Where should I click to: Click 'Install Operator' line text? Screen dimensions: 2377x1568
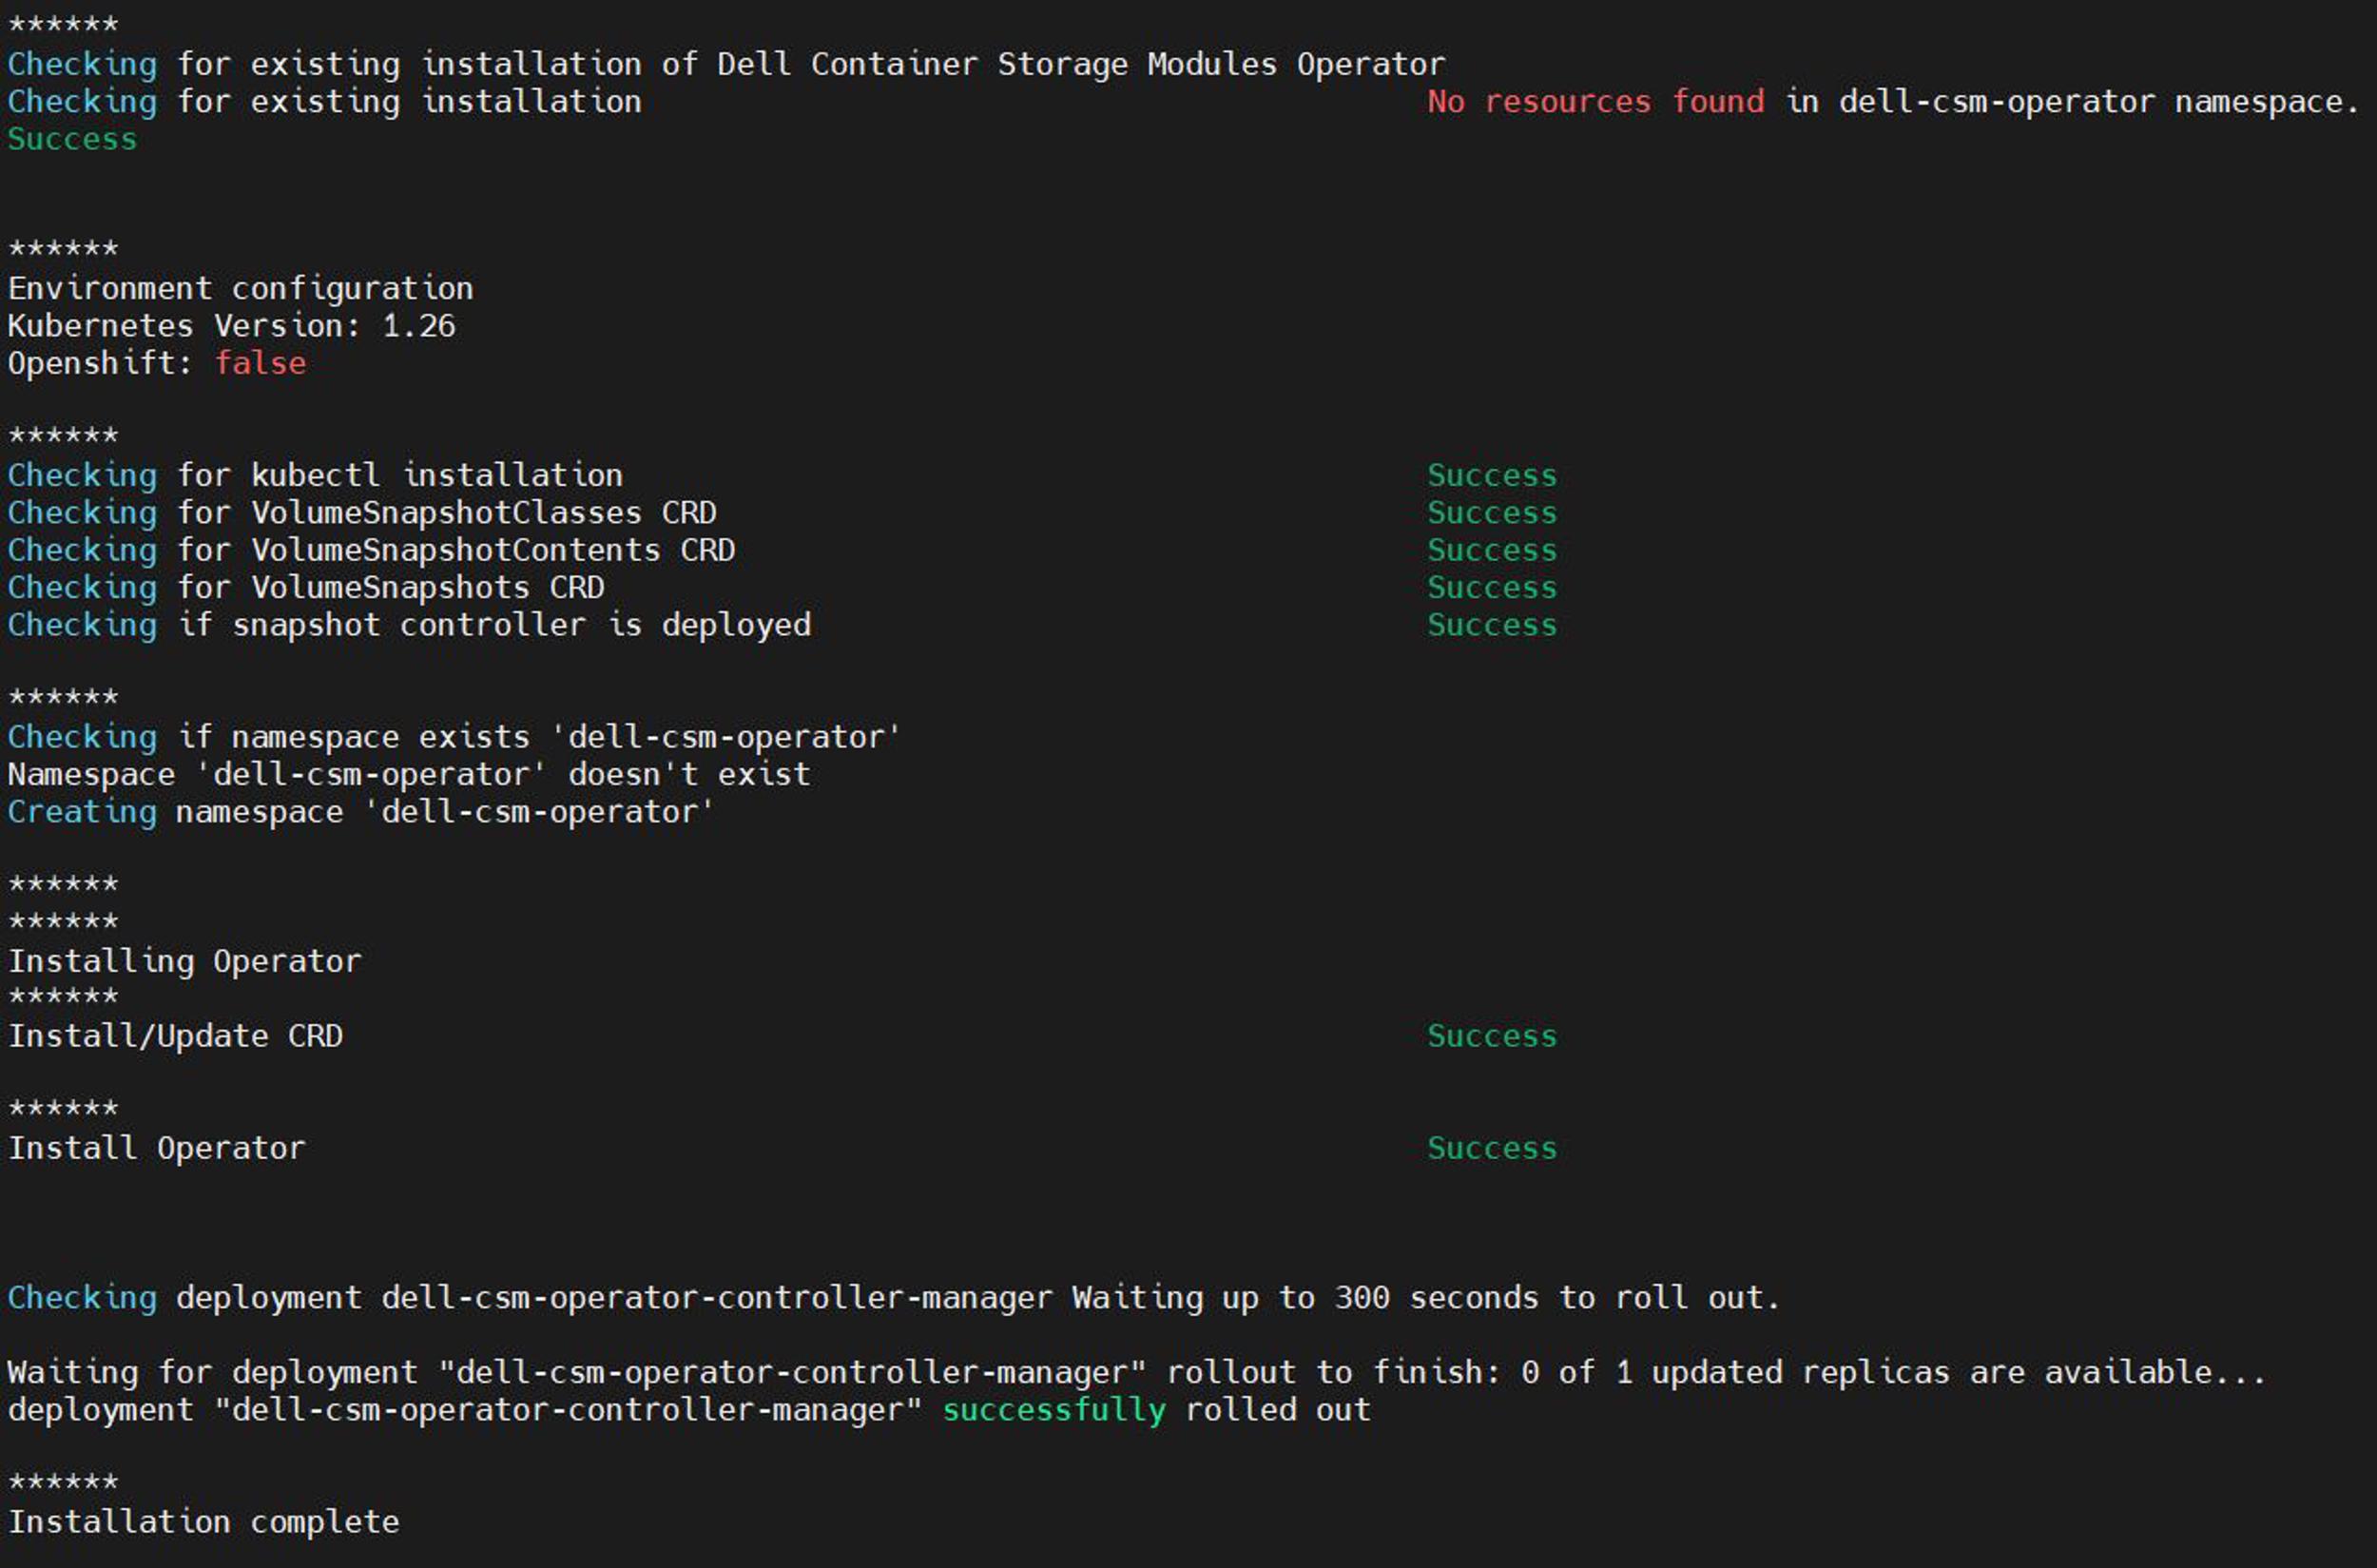[156, 1149]
